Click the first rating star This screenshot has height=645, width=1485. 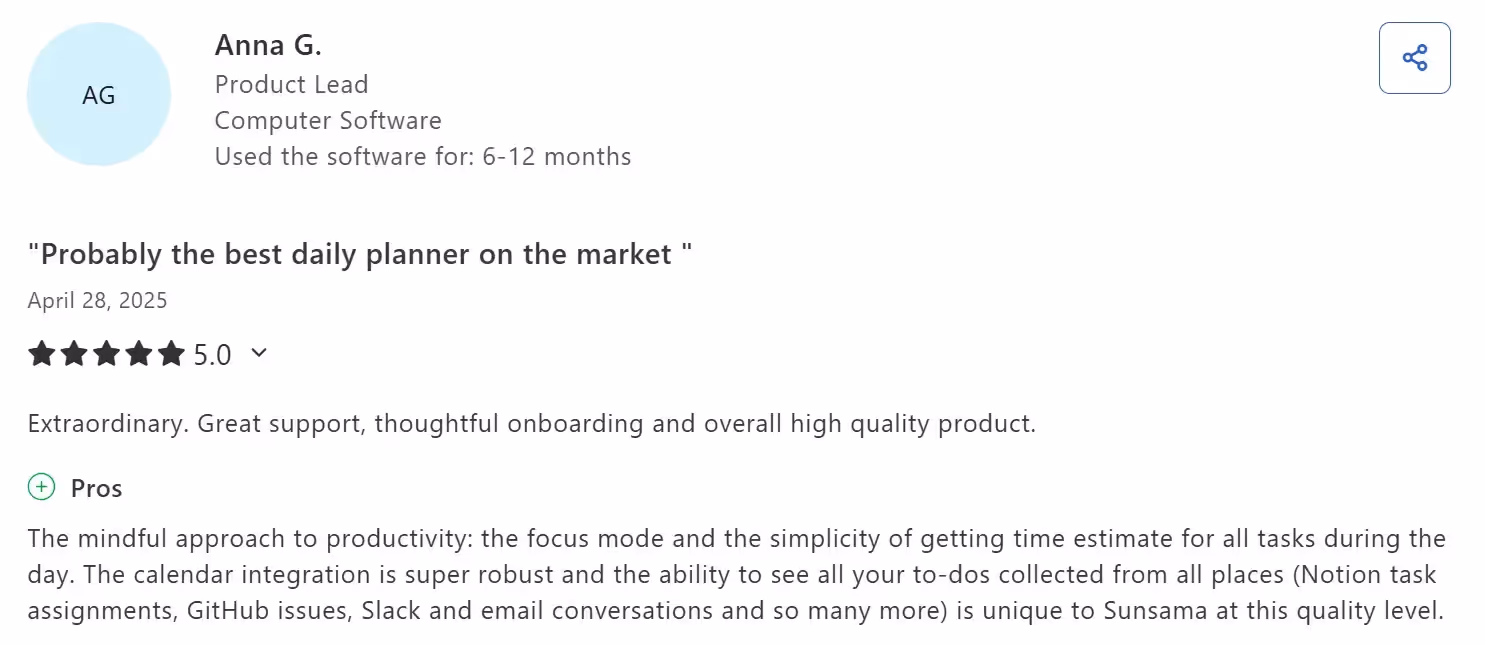42,353
